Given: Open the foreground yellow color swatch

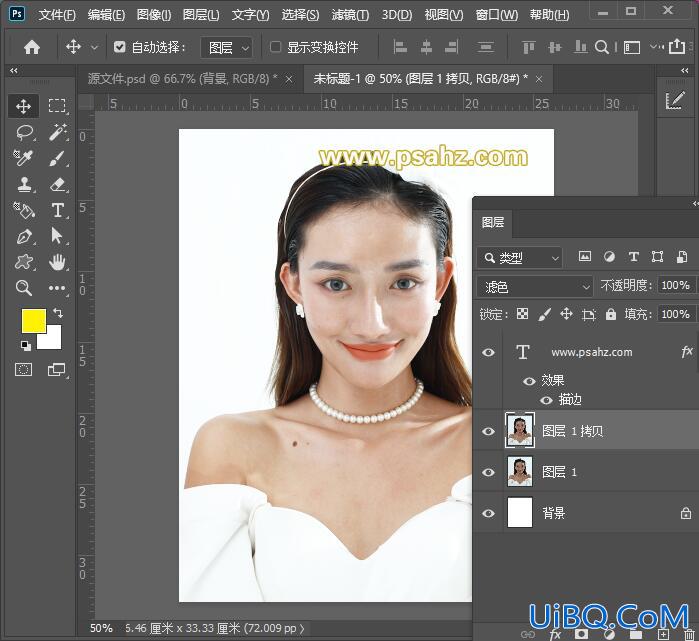Looking at the screenshot, I should (x=32, y=320).
